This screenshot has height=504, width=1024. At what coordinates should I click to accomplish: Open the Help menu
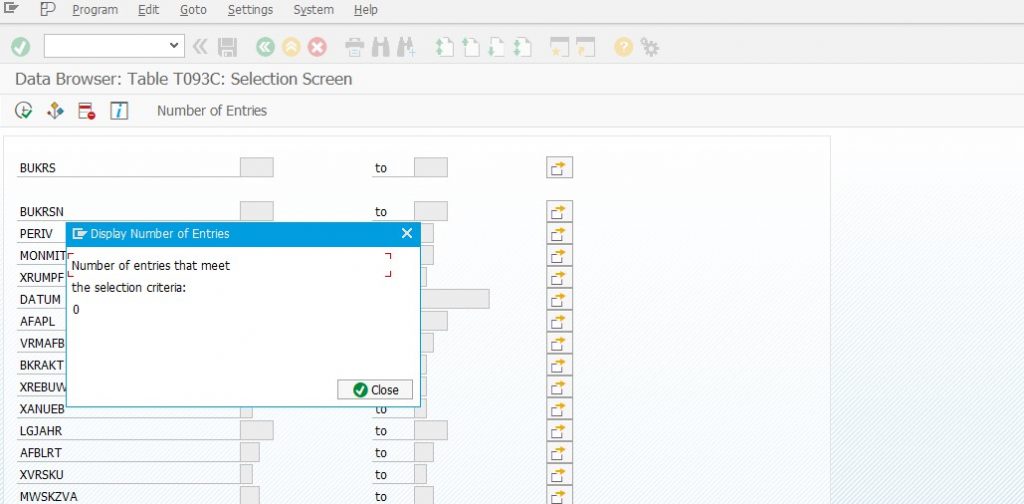[366, 10]
